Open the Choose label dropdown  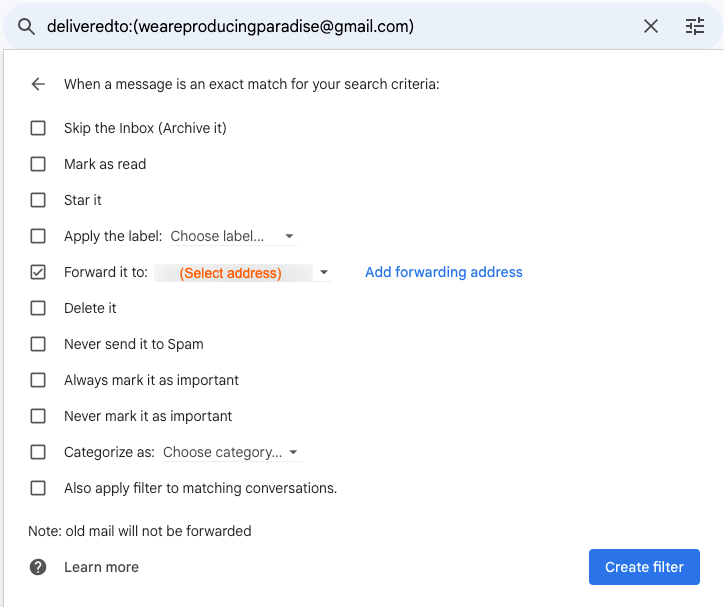pyautogui.click(x=233, y=236)
